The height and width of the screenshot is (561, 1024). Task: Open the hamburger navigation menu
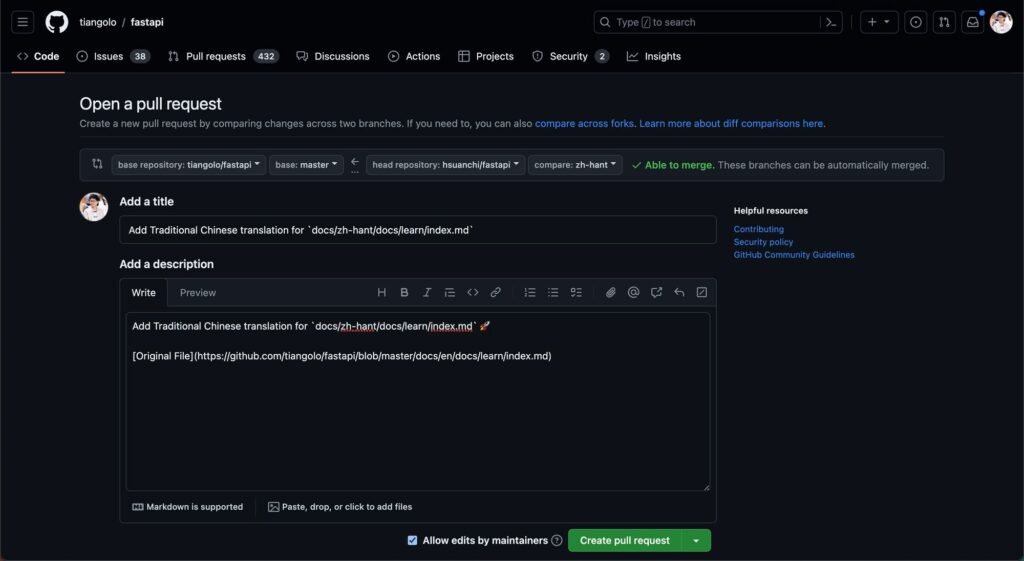pyautogui.click(x=23, y=22)
